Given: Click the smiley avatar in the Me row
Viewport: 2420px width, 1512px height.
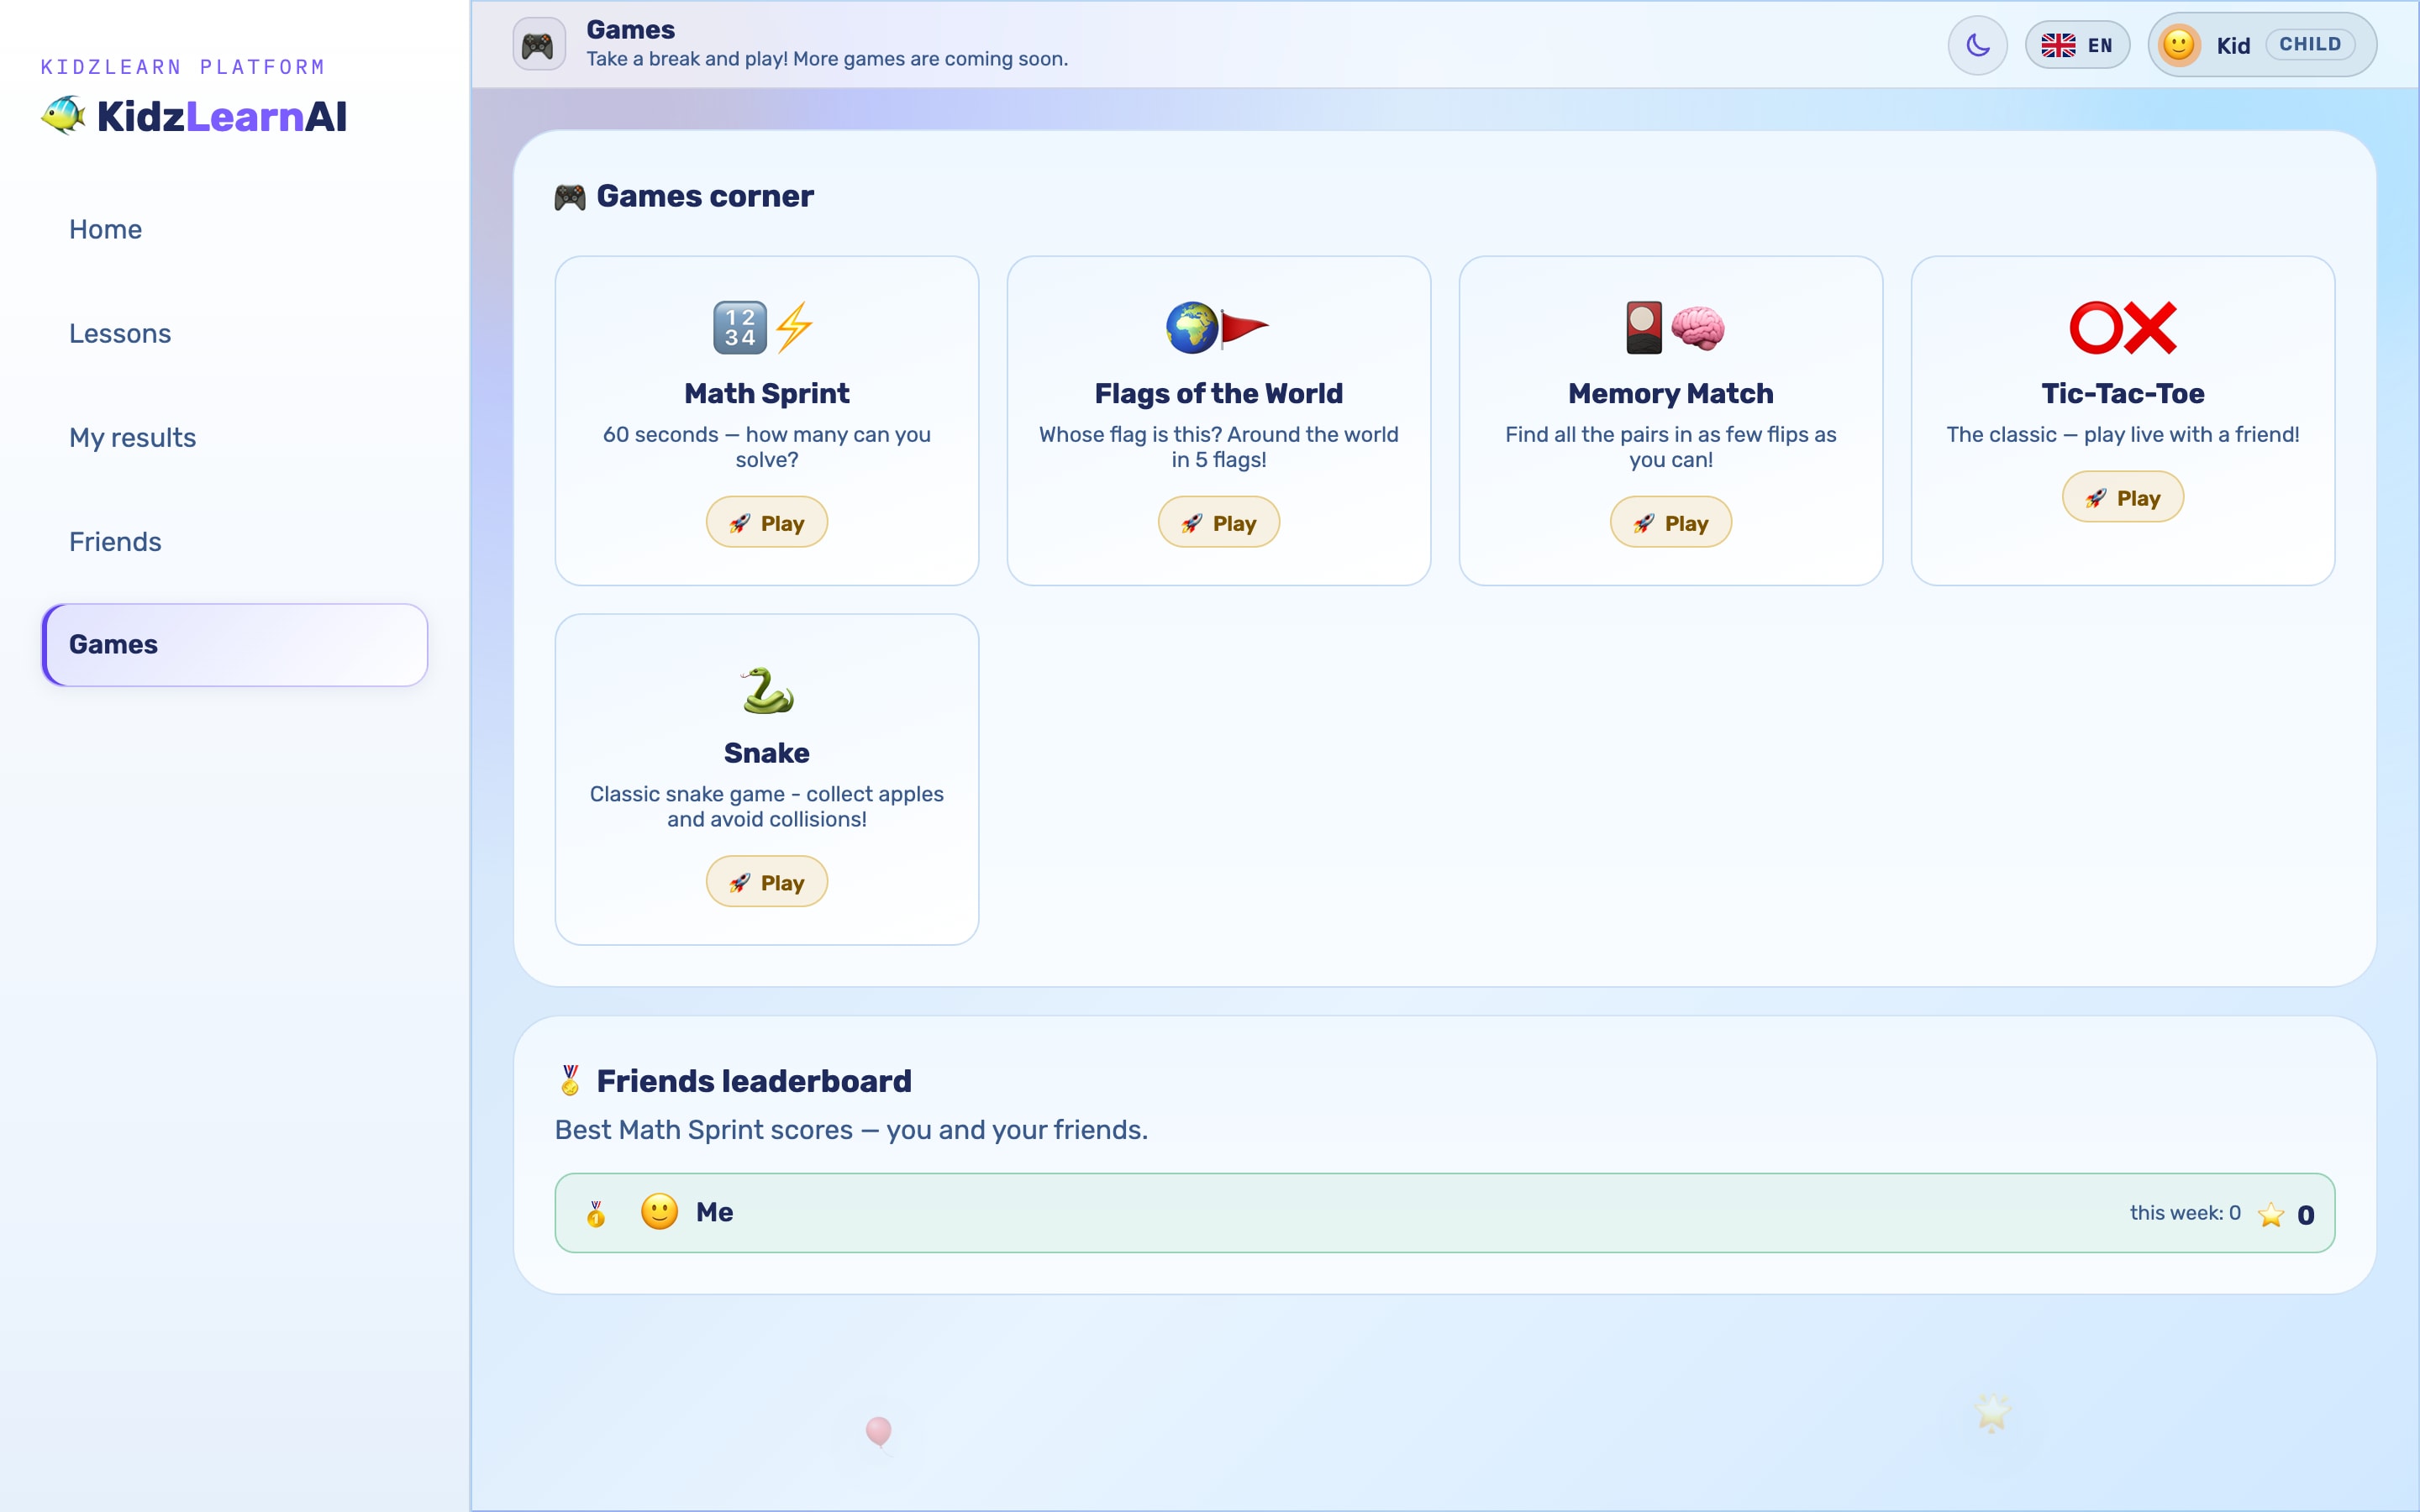Looking at the screenshot, I should pos(659,1212).
